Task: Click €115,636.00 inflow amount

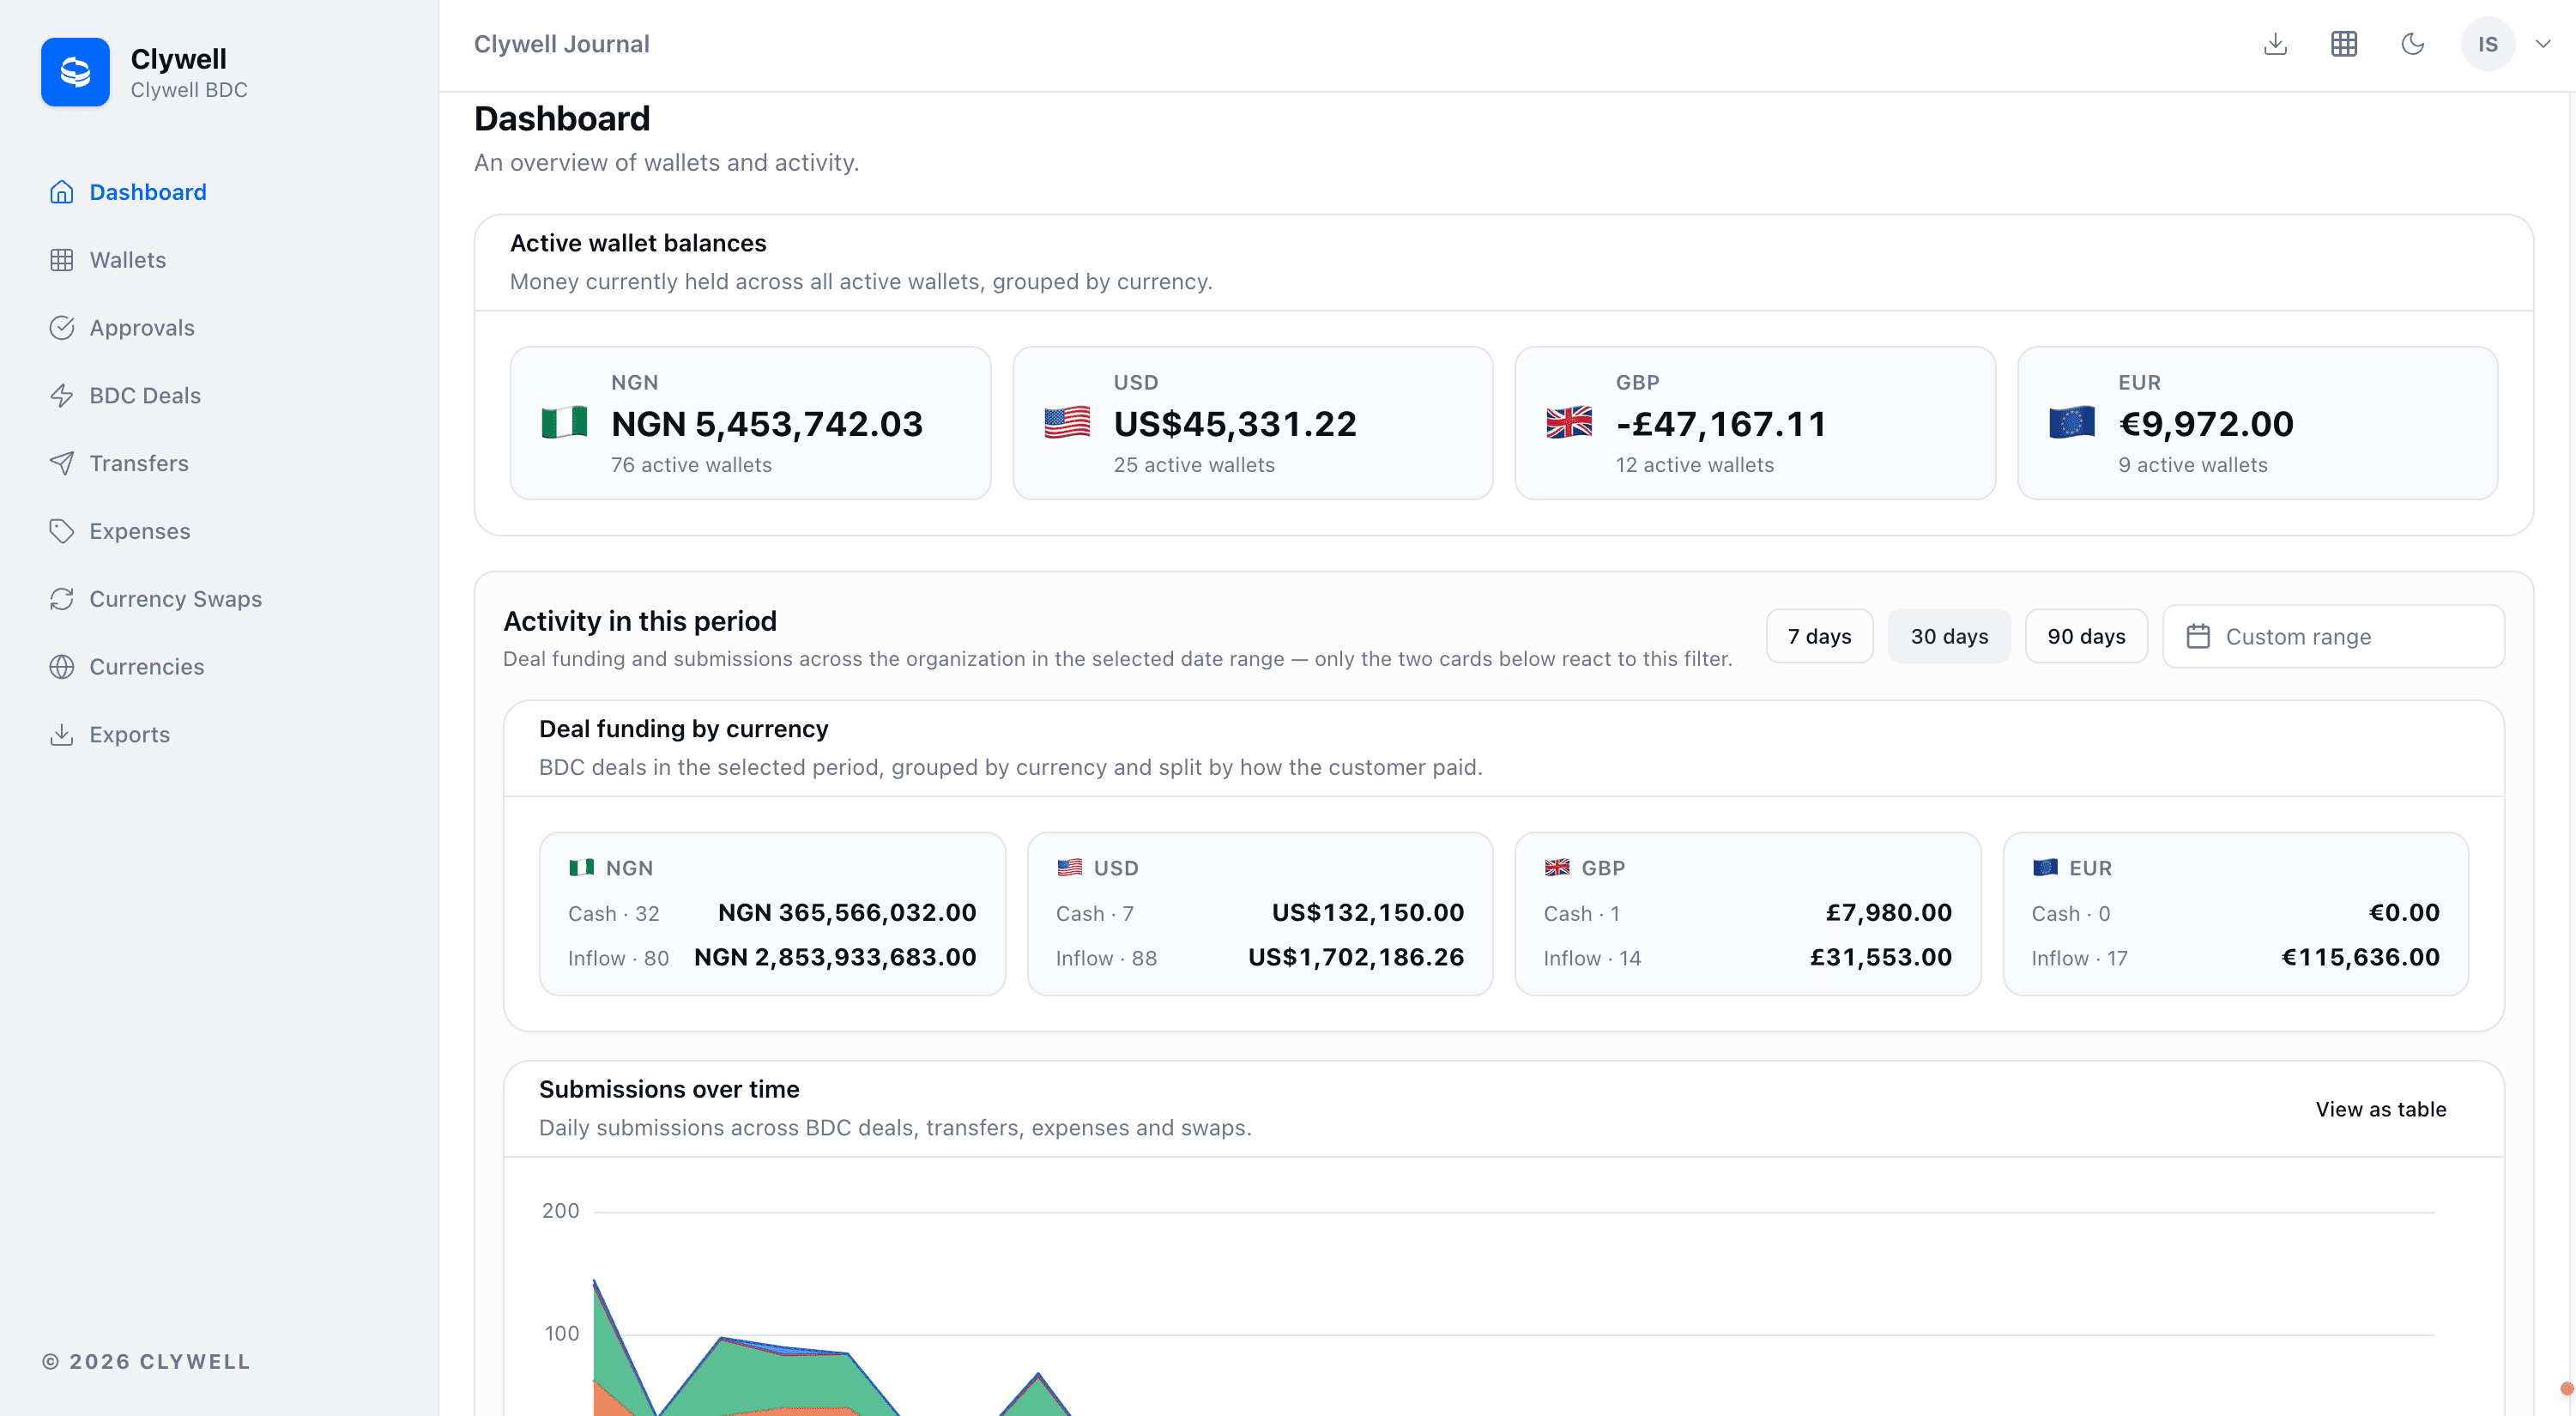Action: (x=2360, y=957)
